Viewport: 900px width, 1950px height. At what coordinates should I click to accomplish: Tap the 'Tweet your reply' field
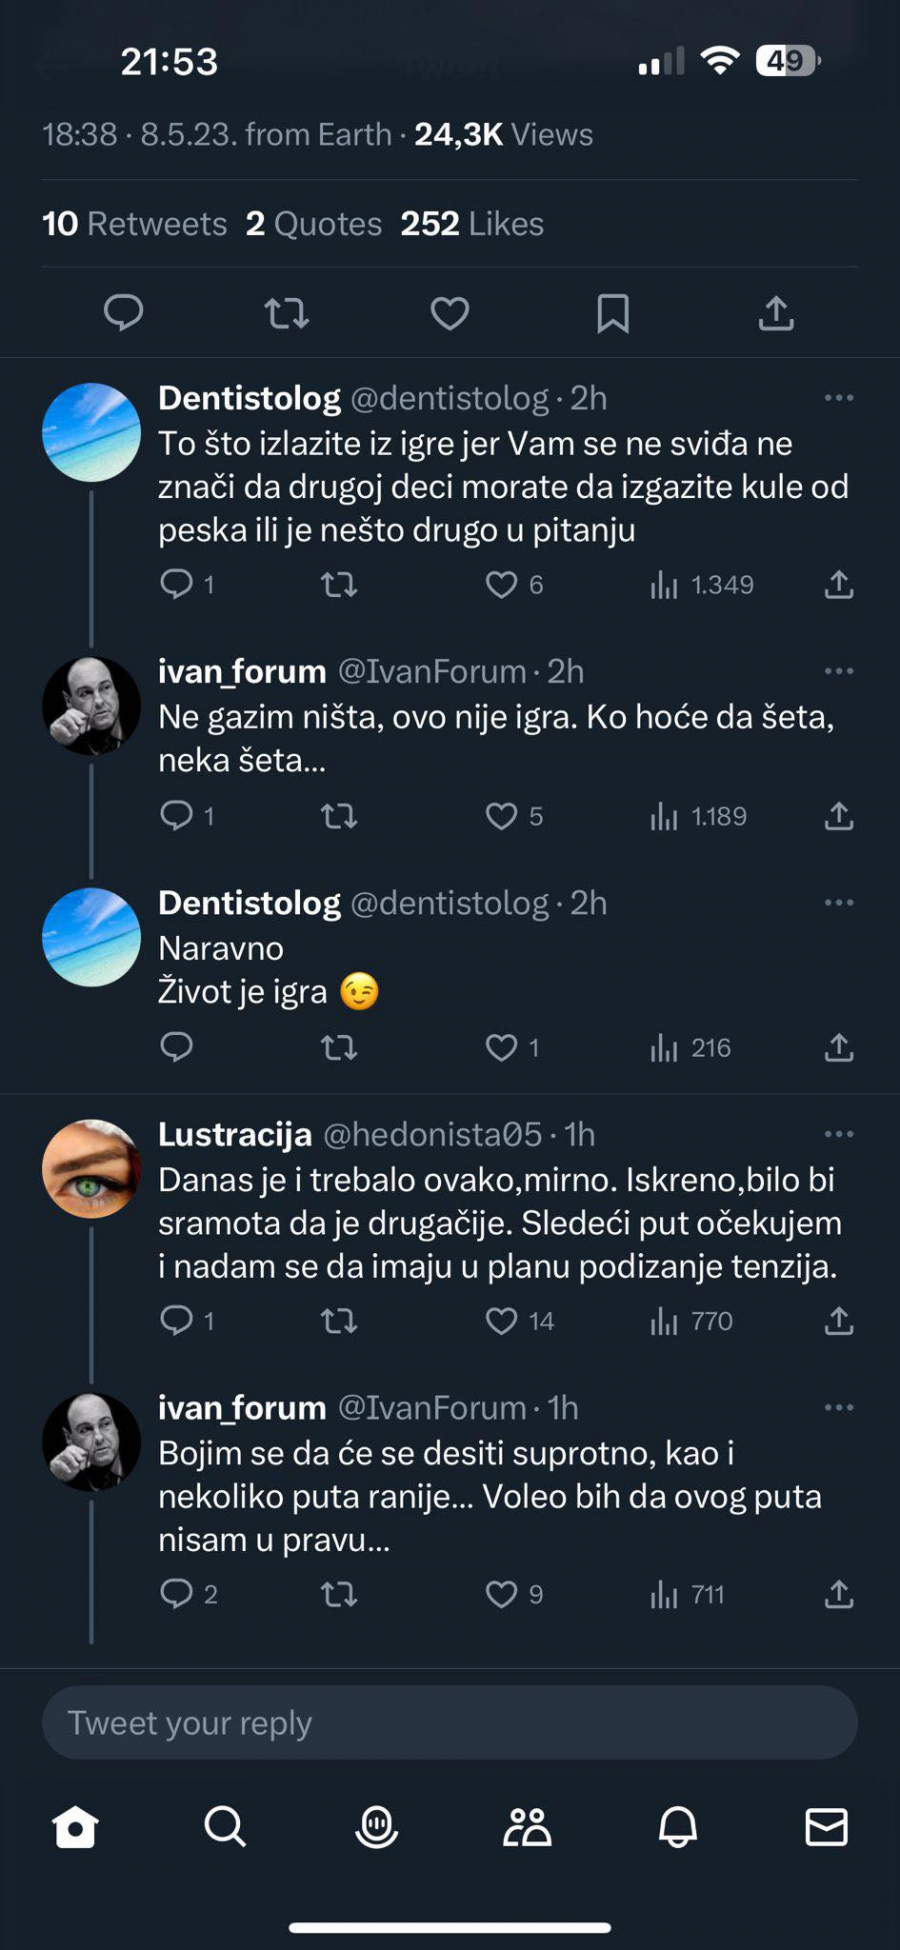click(x=449, y=1723)
